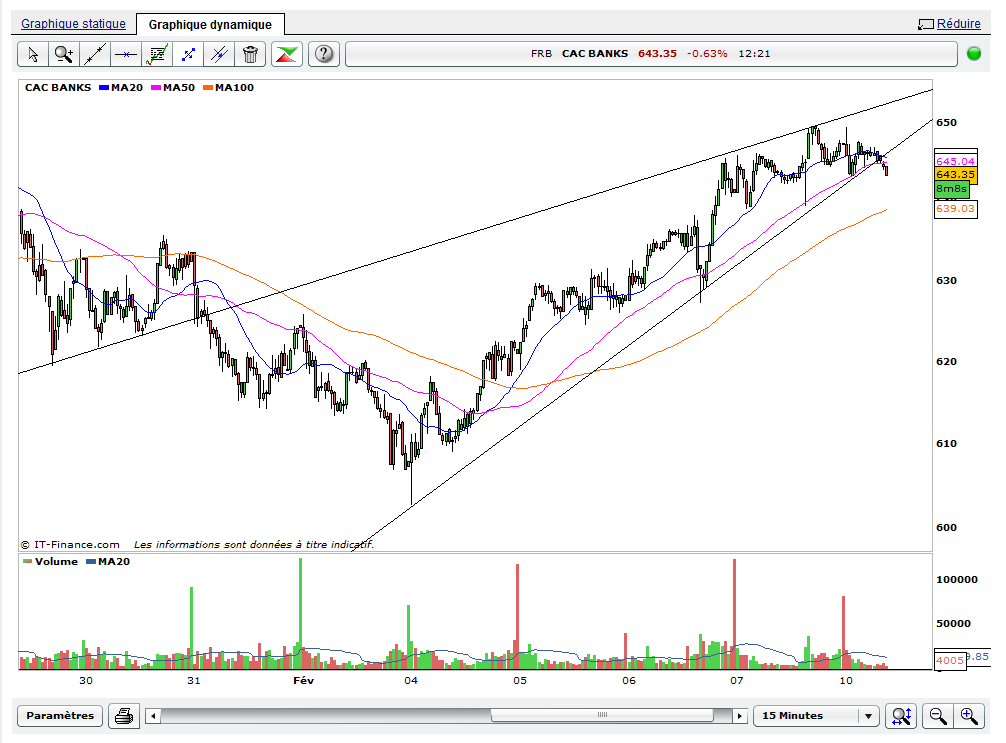
Task: Click the green and red triangles icon
Action: tap(287, 54)
